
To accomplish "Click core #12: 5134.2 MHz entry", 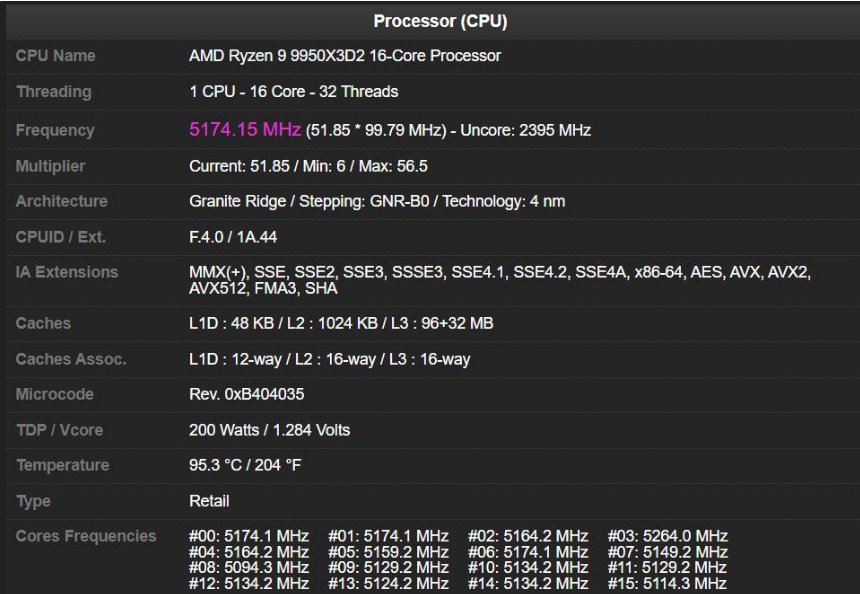I will pyautogui.click(x=249, y=583).
